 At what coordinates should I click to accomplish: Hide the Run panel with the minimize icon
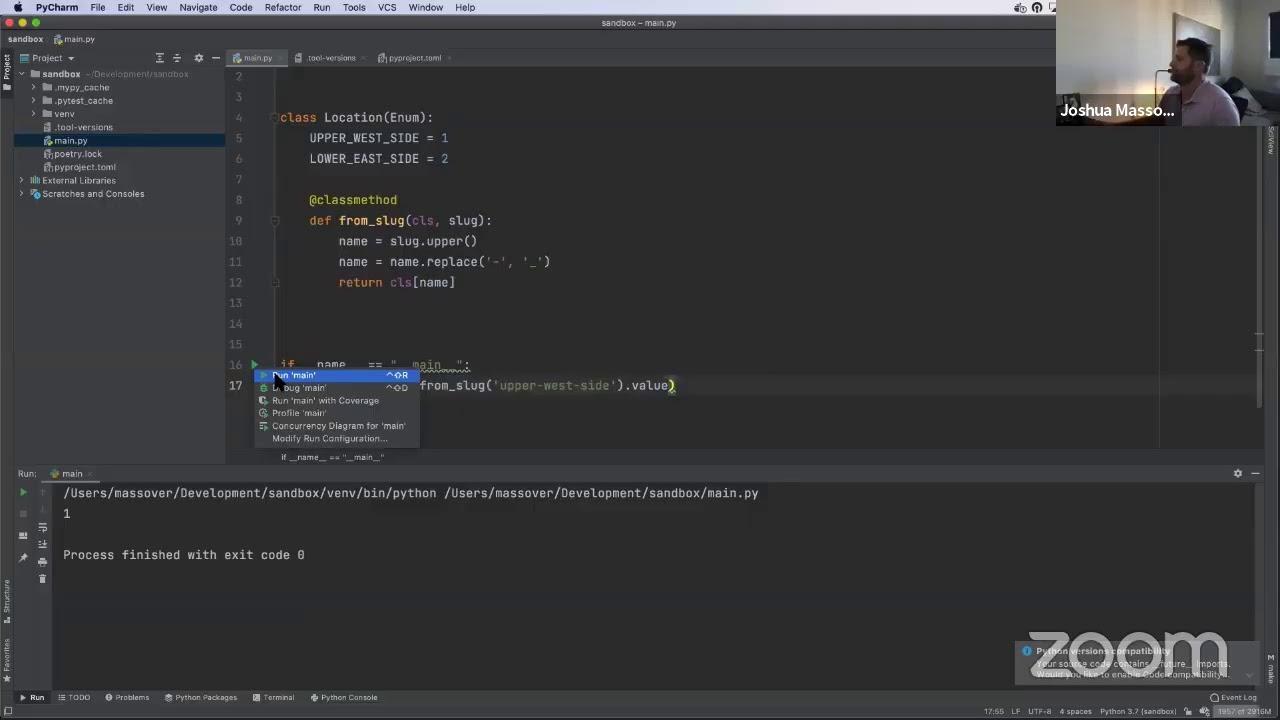click(x=1255, y=473)
